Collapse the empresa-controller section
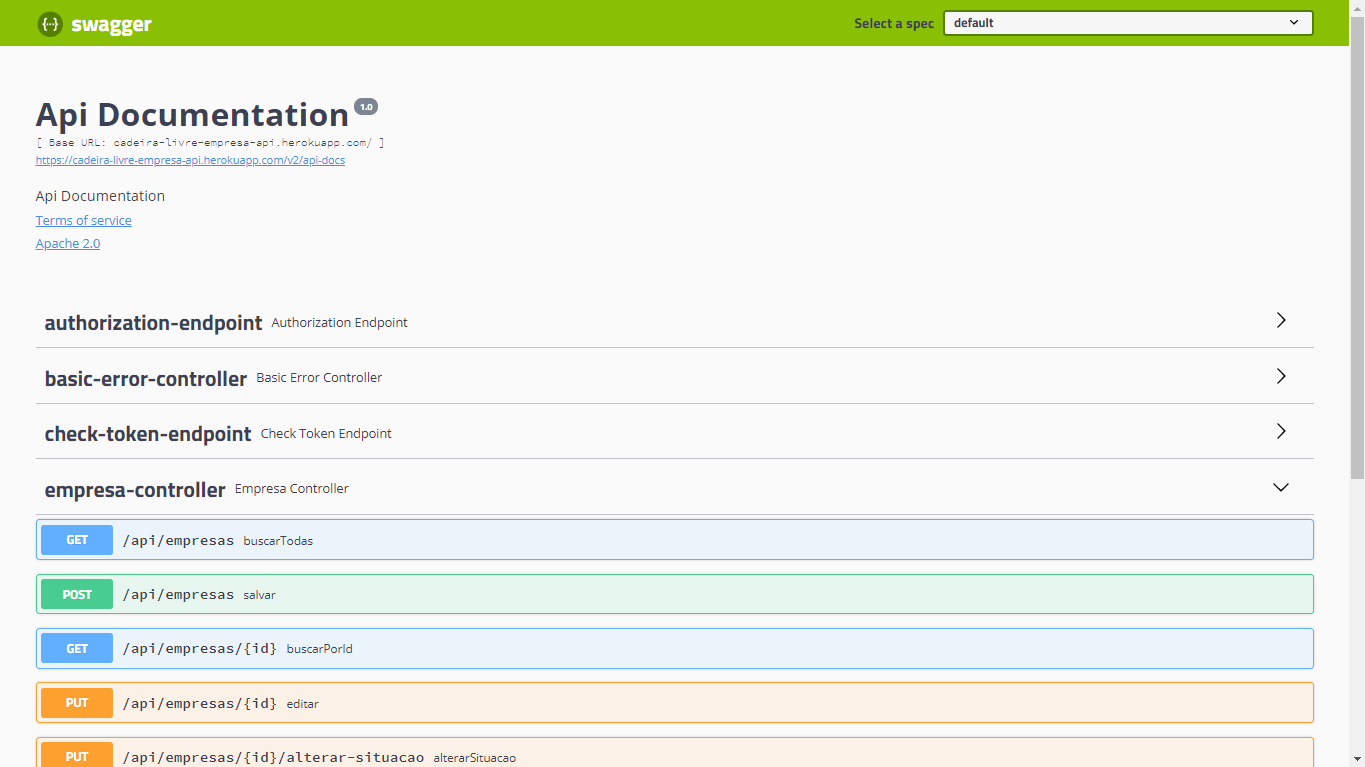Viewport: 1365px width, 767px height. coord(675,488)
